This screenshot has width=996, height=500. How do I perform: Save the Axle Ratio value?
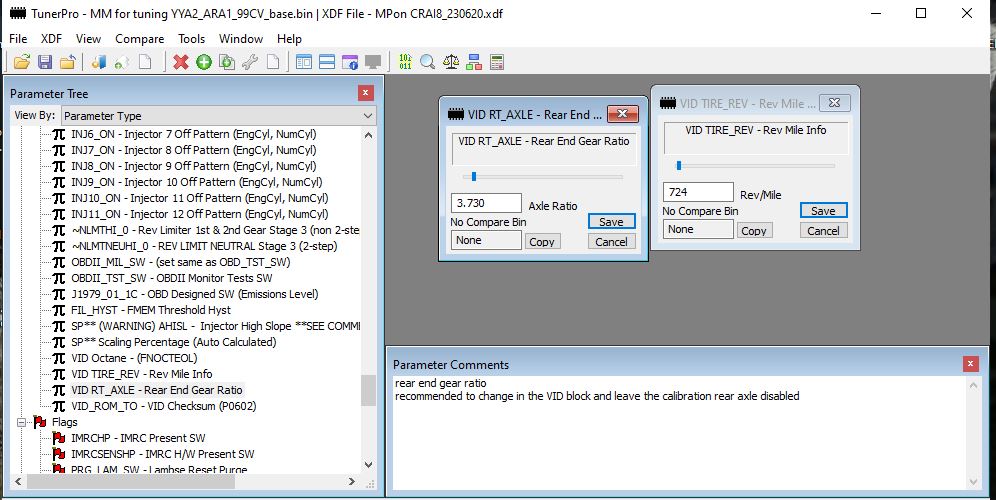click(x=611, y=222)
